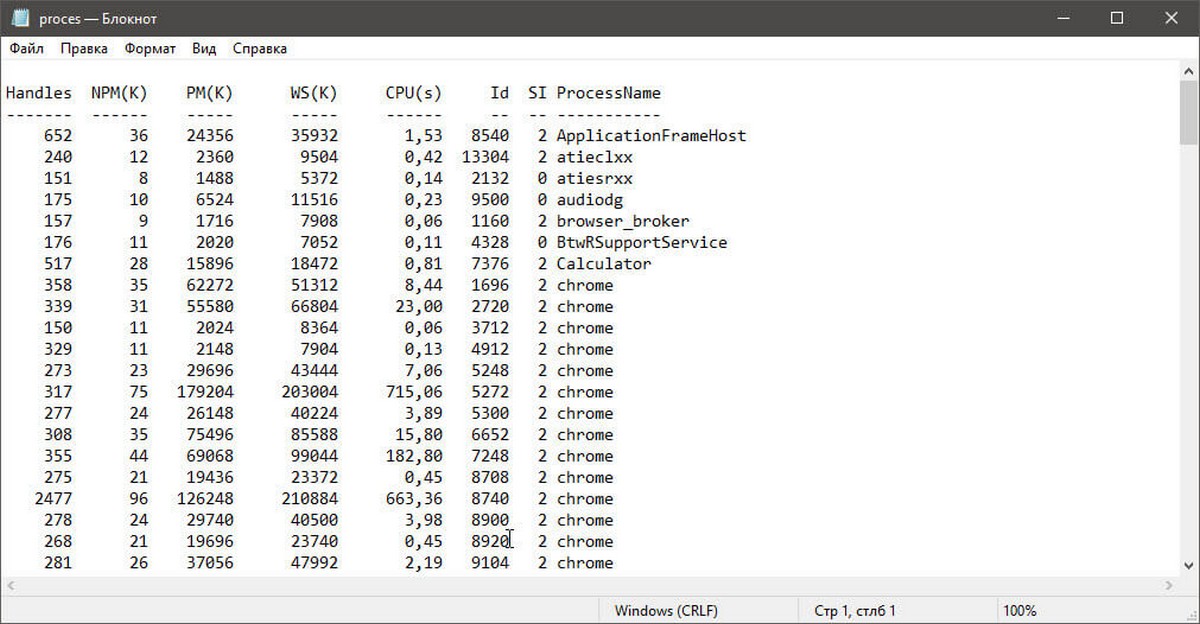Click the 100% zoom status entry
Viewport: 1200px width, 624px height.
[1019, 611]
